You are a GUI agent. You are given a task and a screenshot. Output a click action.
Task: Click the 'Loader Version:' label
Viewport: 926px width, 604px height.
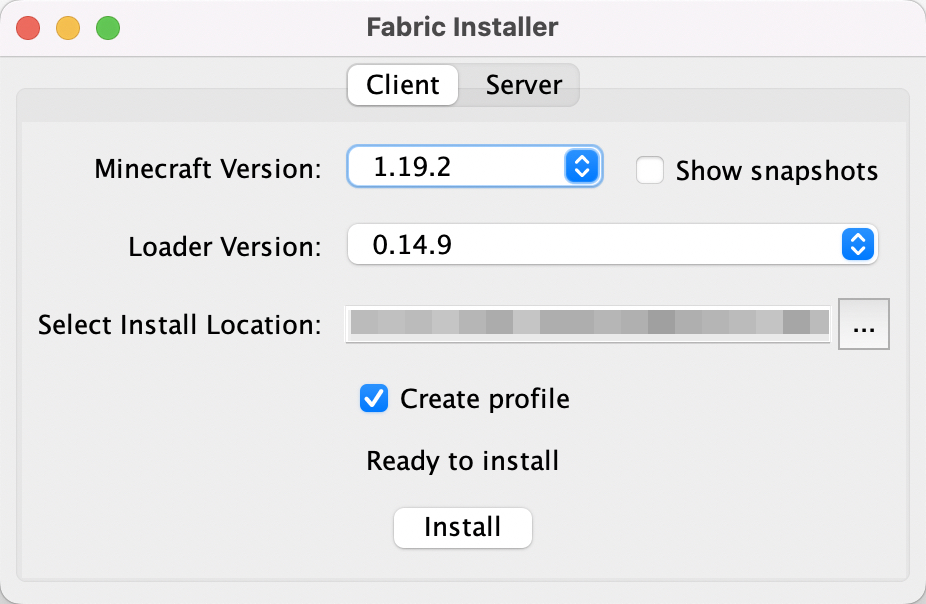click(225, 247)
